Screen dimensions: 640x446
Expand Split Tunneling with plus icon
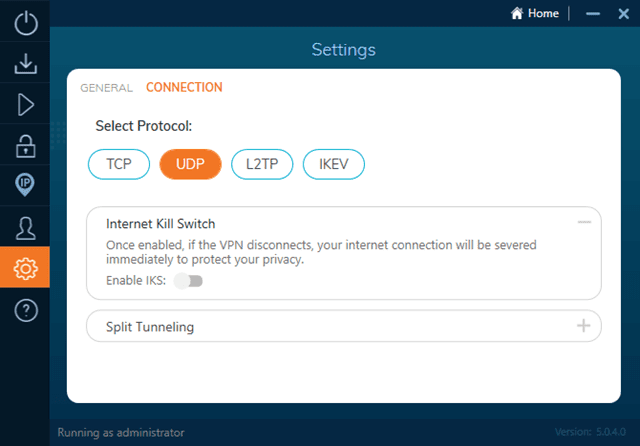(x=584, y=326)
